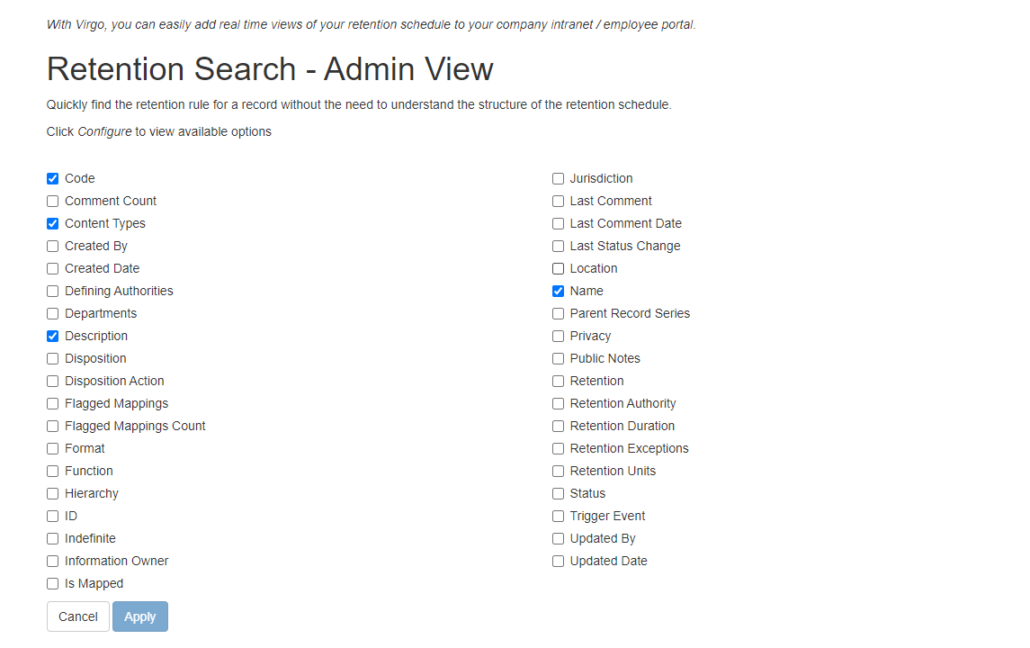
Task: Uncheck the Code checkbox
Action: tap(52, 178)
